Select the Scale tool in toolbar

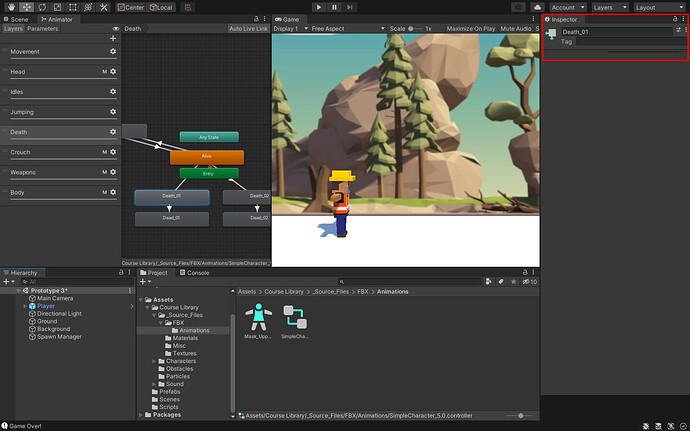click(x=57, y=7)
